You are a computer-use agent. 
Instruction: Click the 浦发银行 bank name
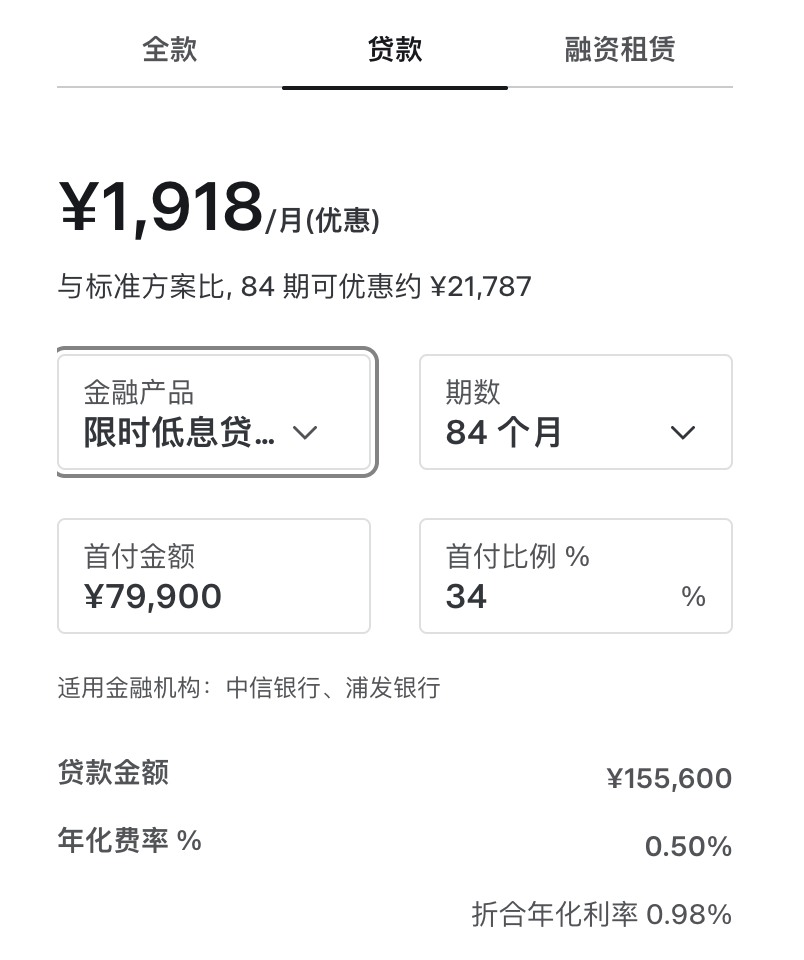click(x=393, y=688)
